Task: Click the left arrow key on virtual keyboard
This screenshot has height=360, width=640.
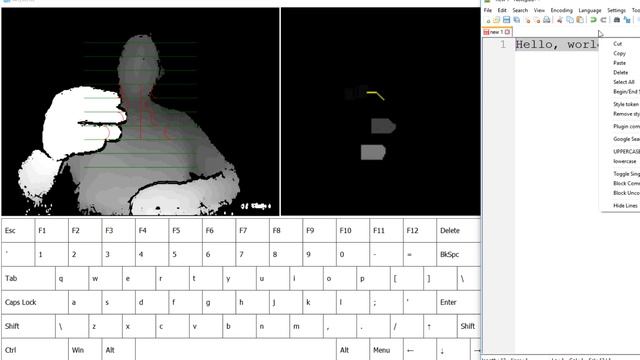Action: pos(419,350)
